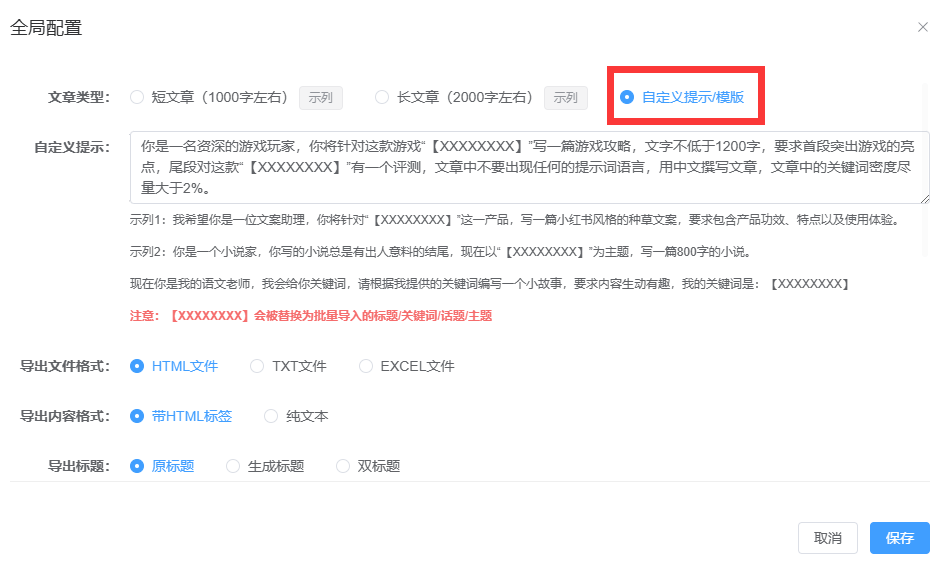Viewport: 948px width, 573px height.
Task: Click the red 注意 warning text
Action: coord(311,316)
